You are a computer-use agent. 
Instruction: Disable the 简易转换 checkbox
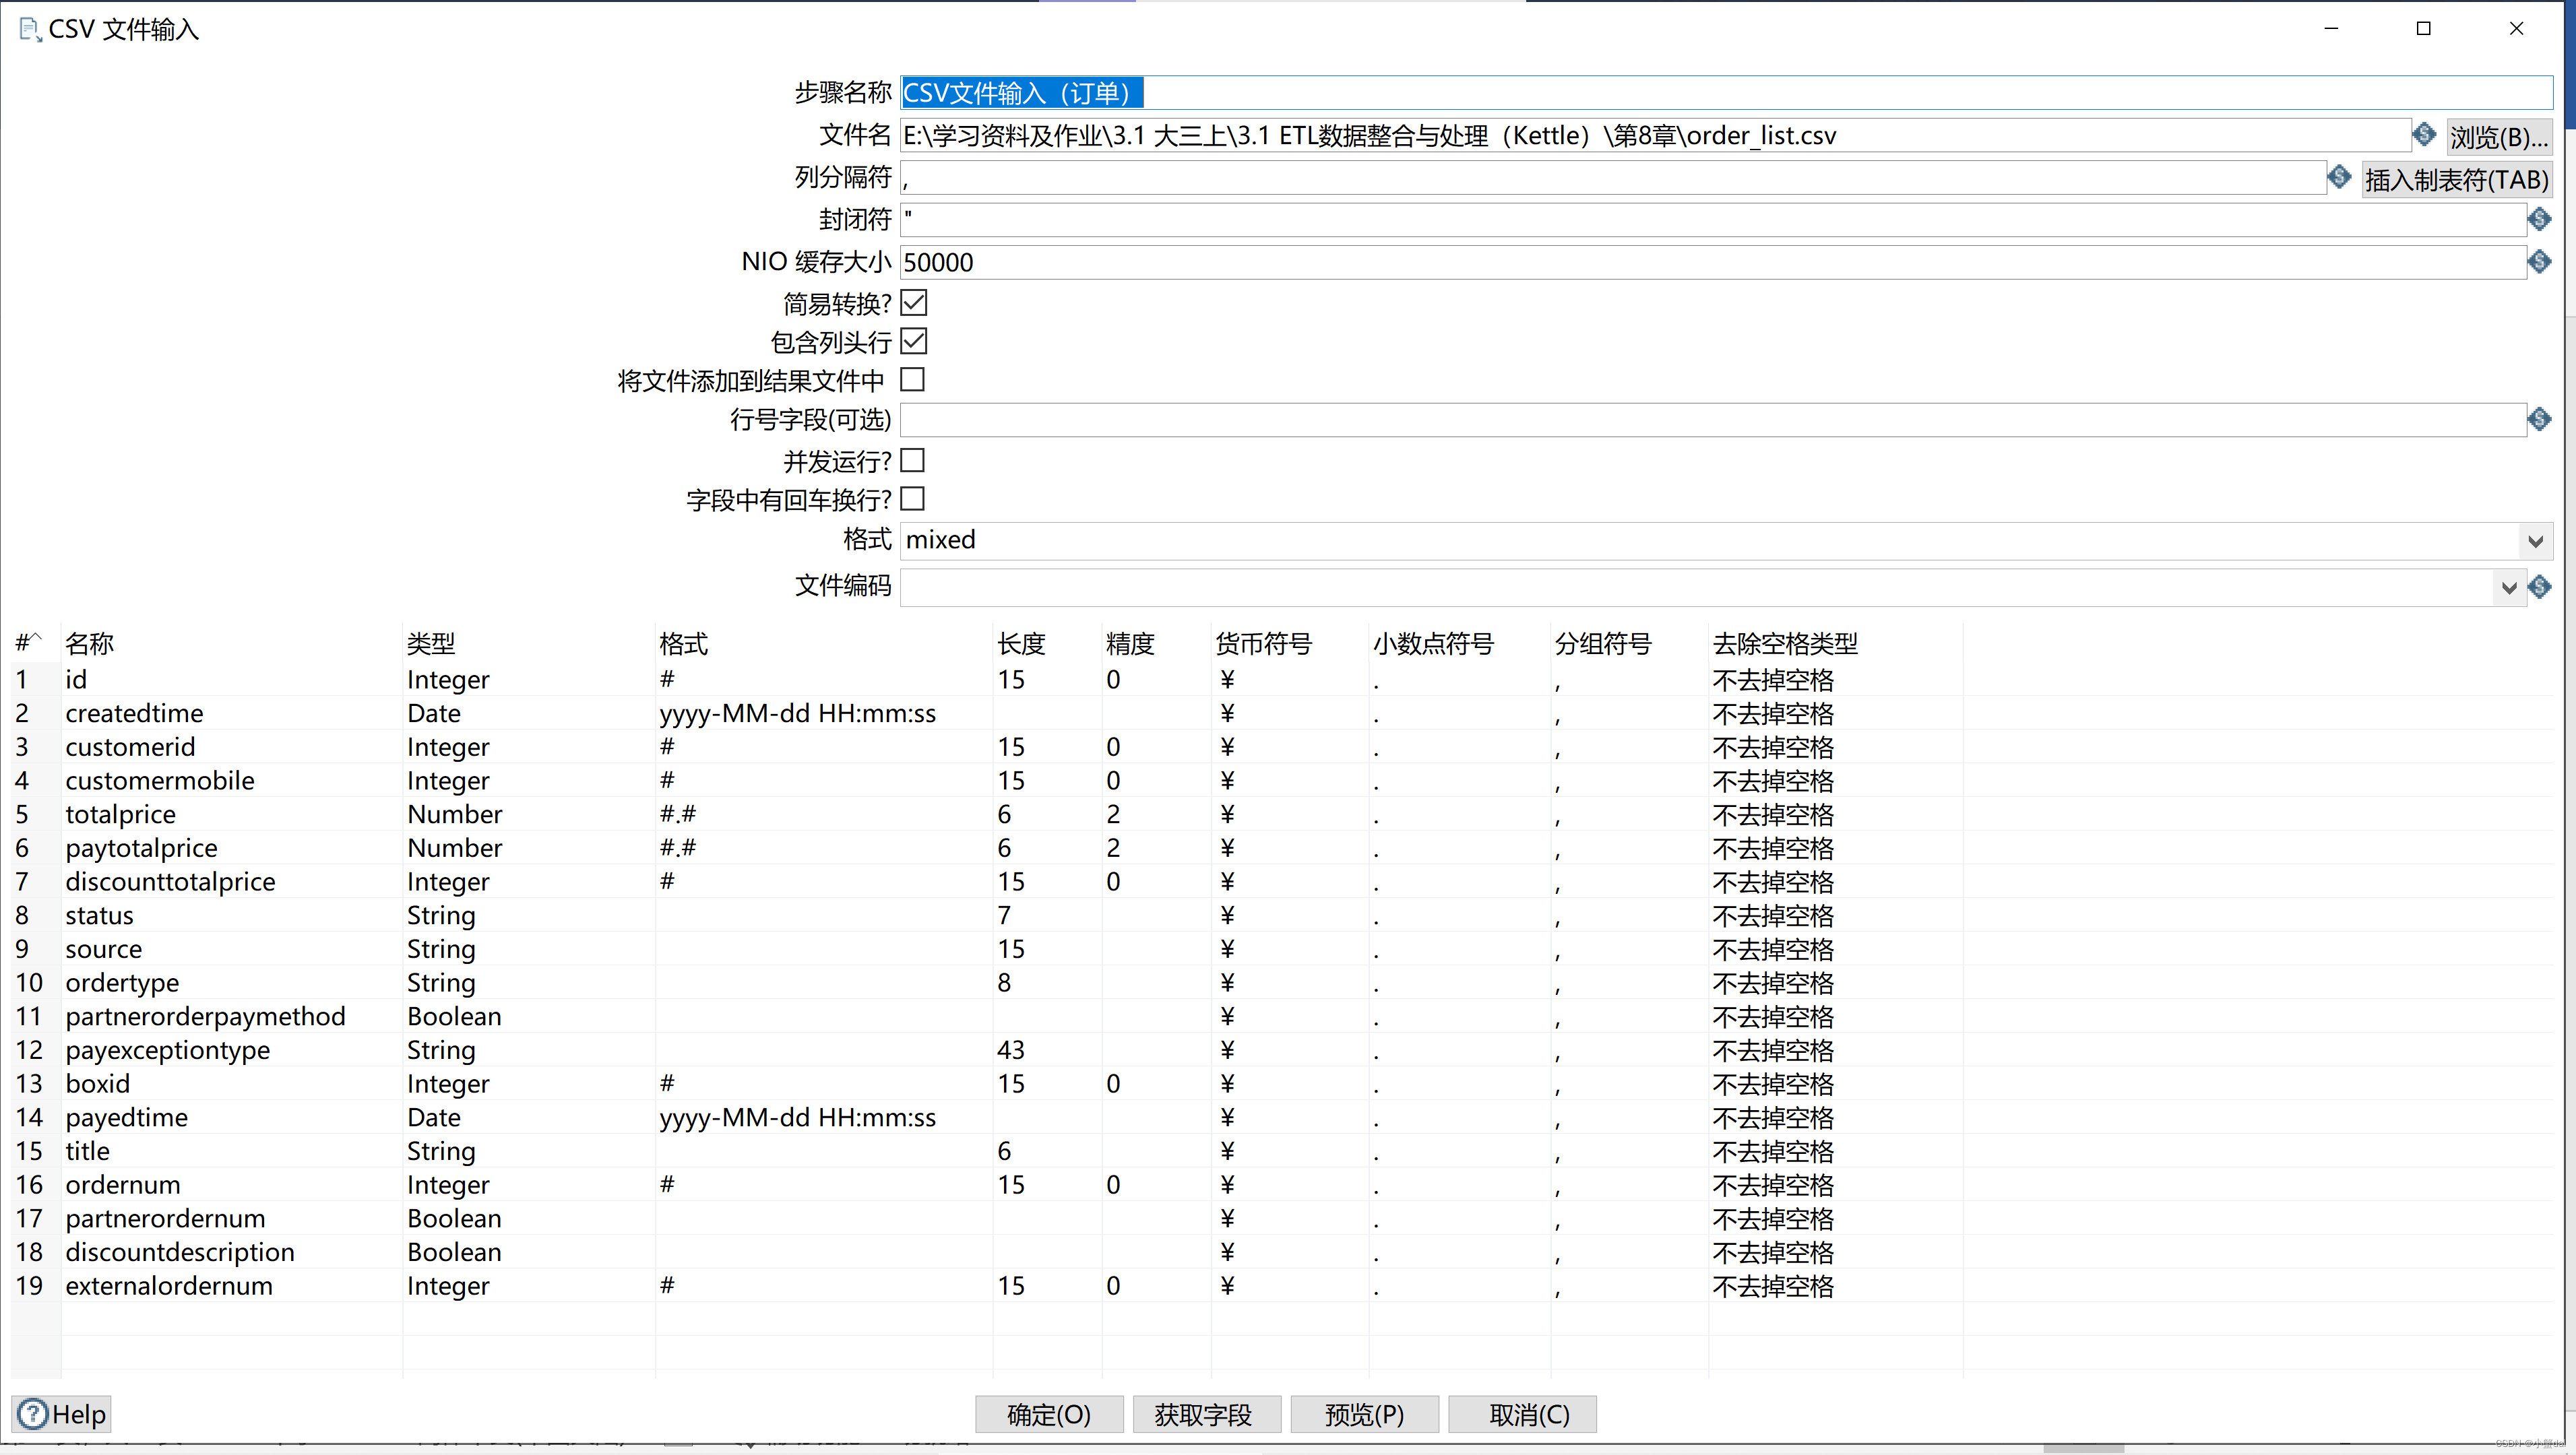[913, 302]
